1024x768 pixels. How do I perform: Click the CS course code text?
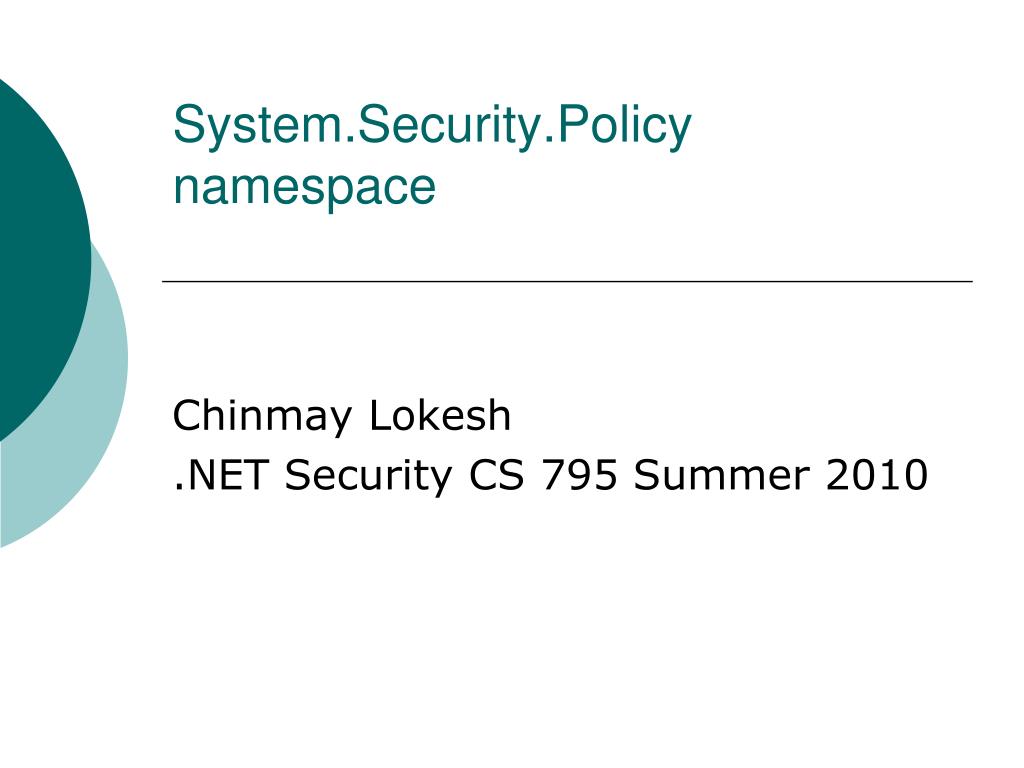(496, 475)
